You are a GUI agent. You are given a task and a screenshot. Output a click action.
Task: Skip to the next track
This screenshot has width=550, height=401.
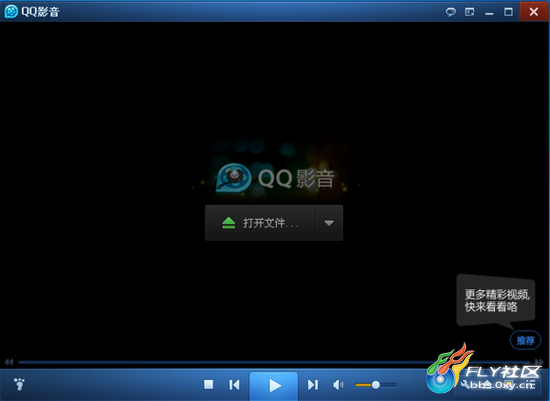[x=313, y=385]
